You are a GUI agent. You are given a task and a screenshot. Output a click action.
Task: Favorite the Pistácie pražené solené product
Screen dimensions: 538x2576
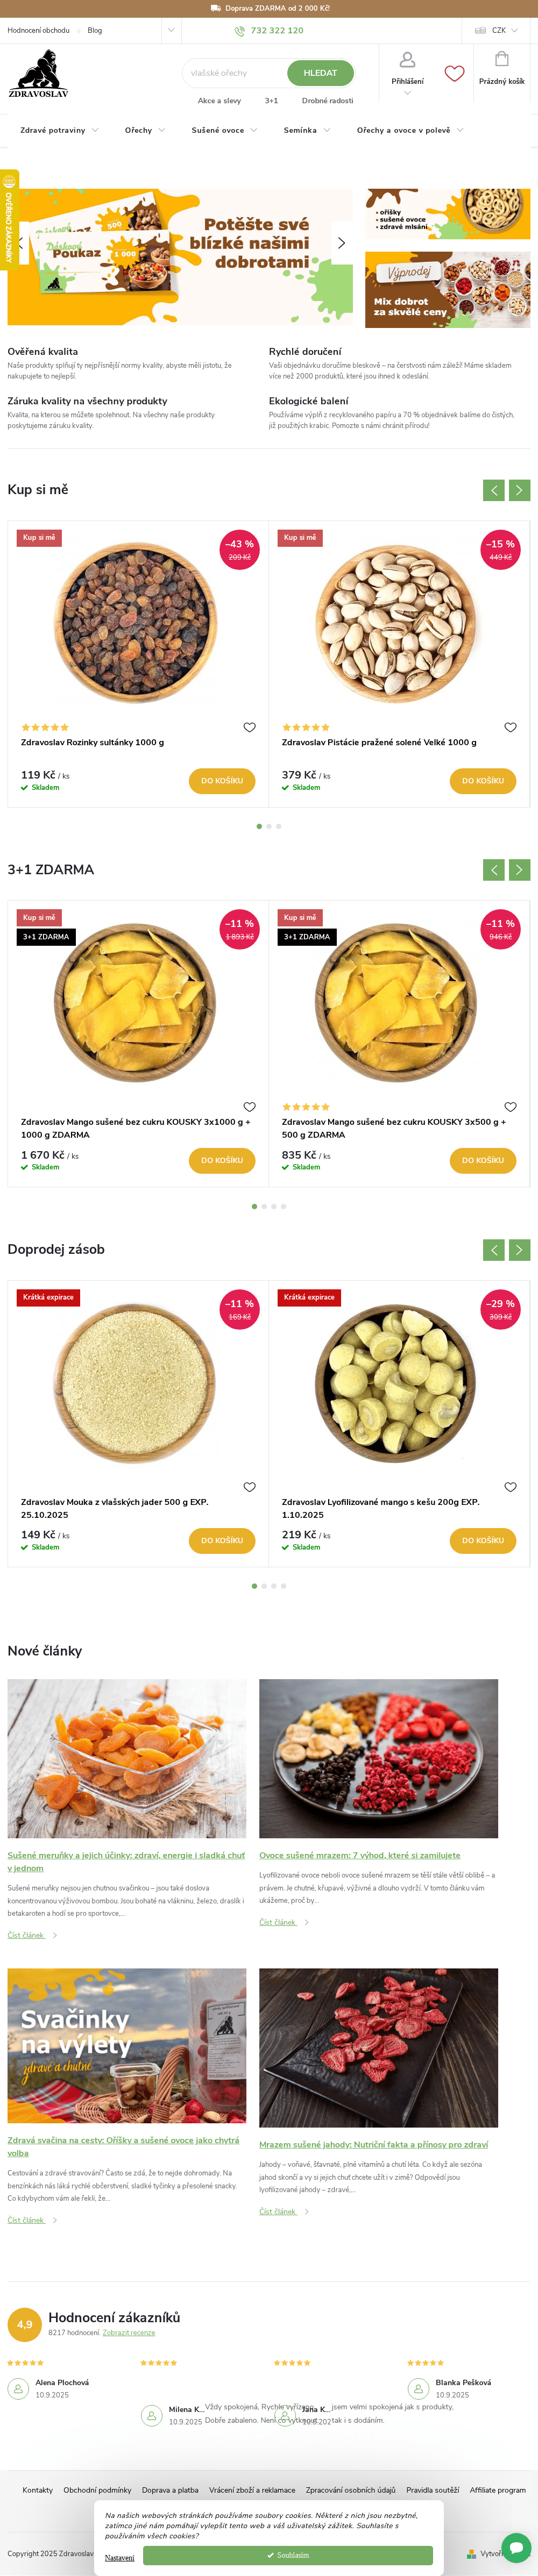point(510,727)
